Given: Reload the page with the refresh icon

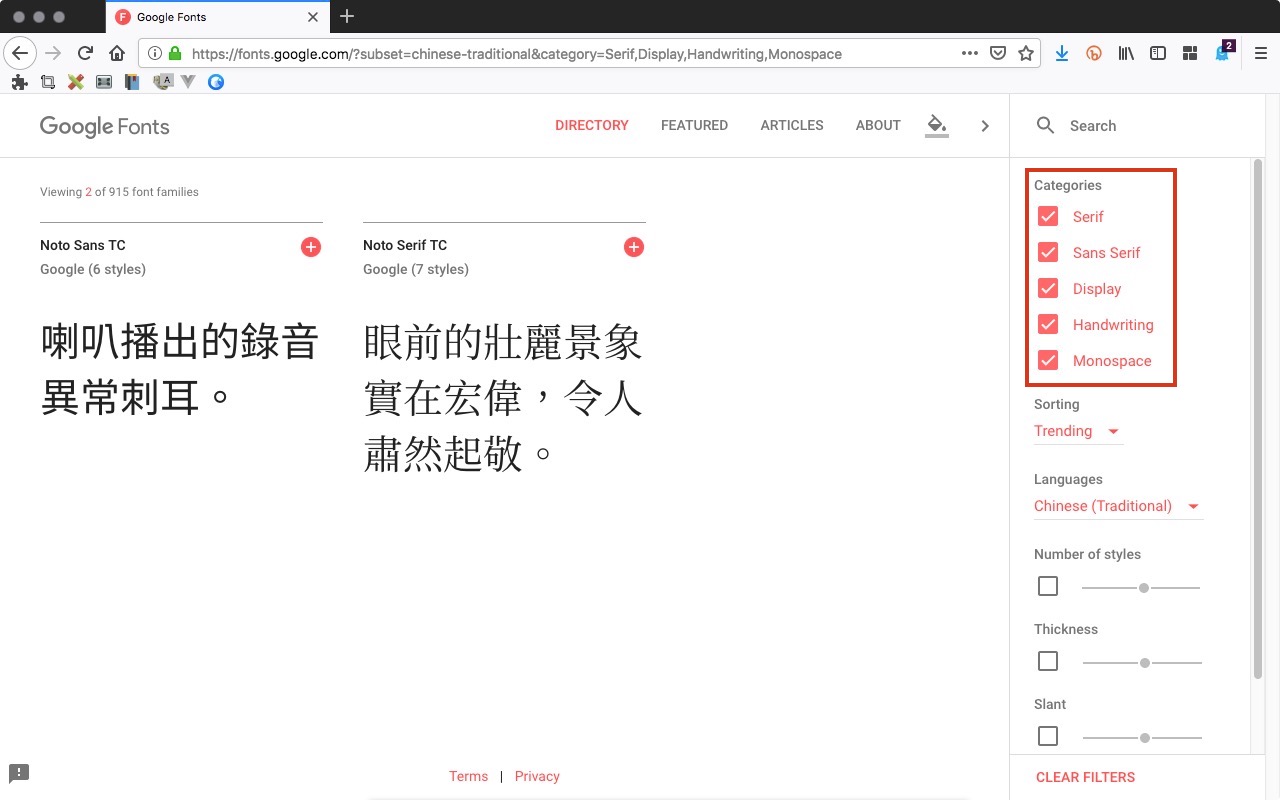Looking at the screenshot, I should pos(85,53).
